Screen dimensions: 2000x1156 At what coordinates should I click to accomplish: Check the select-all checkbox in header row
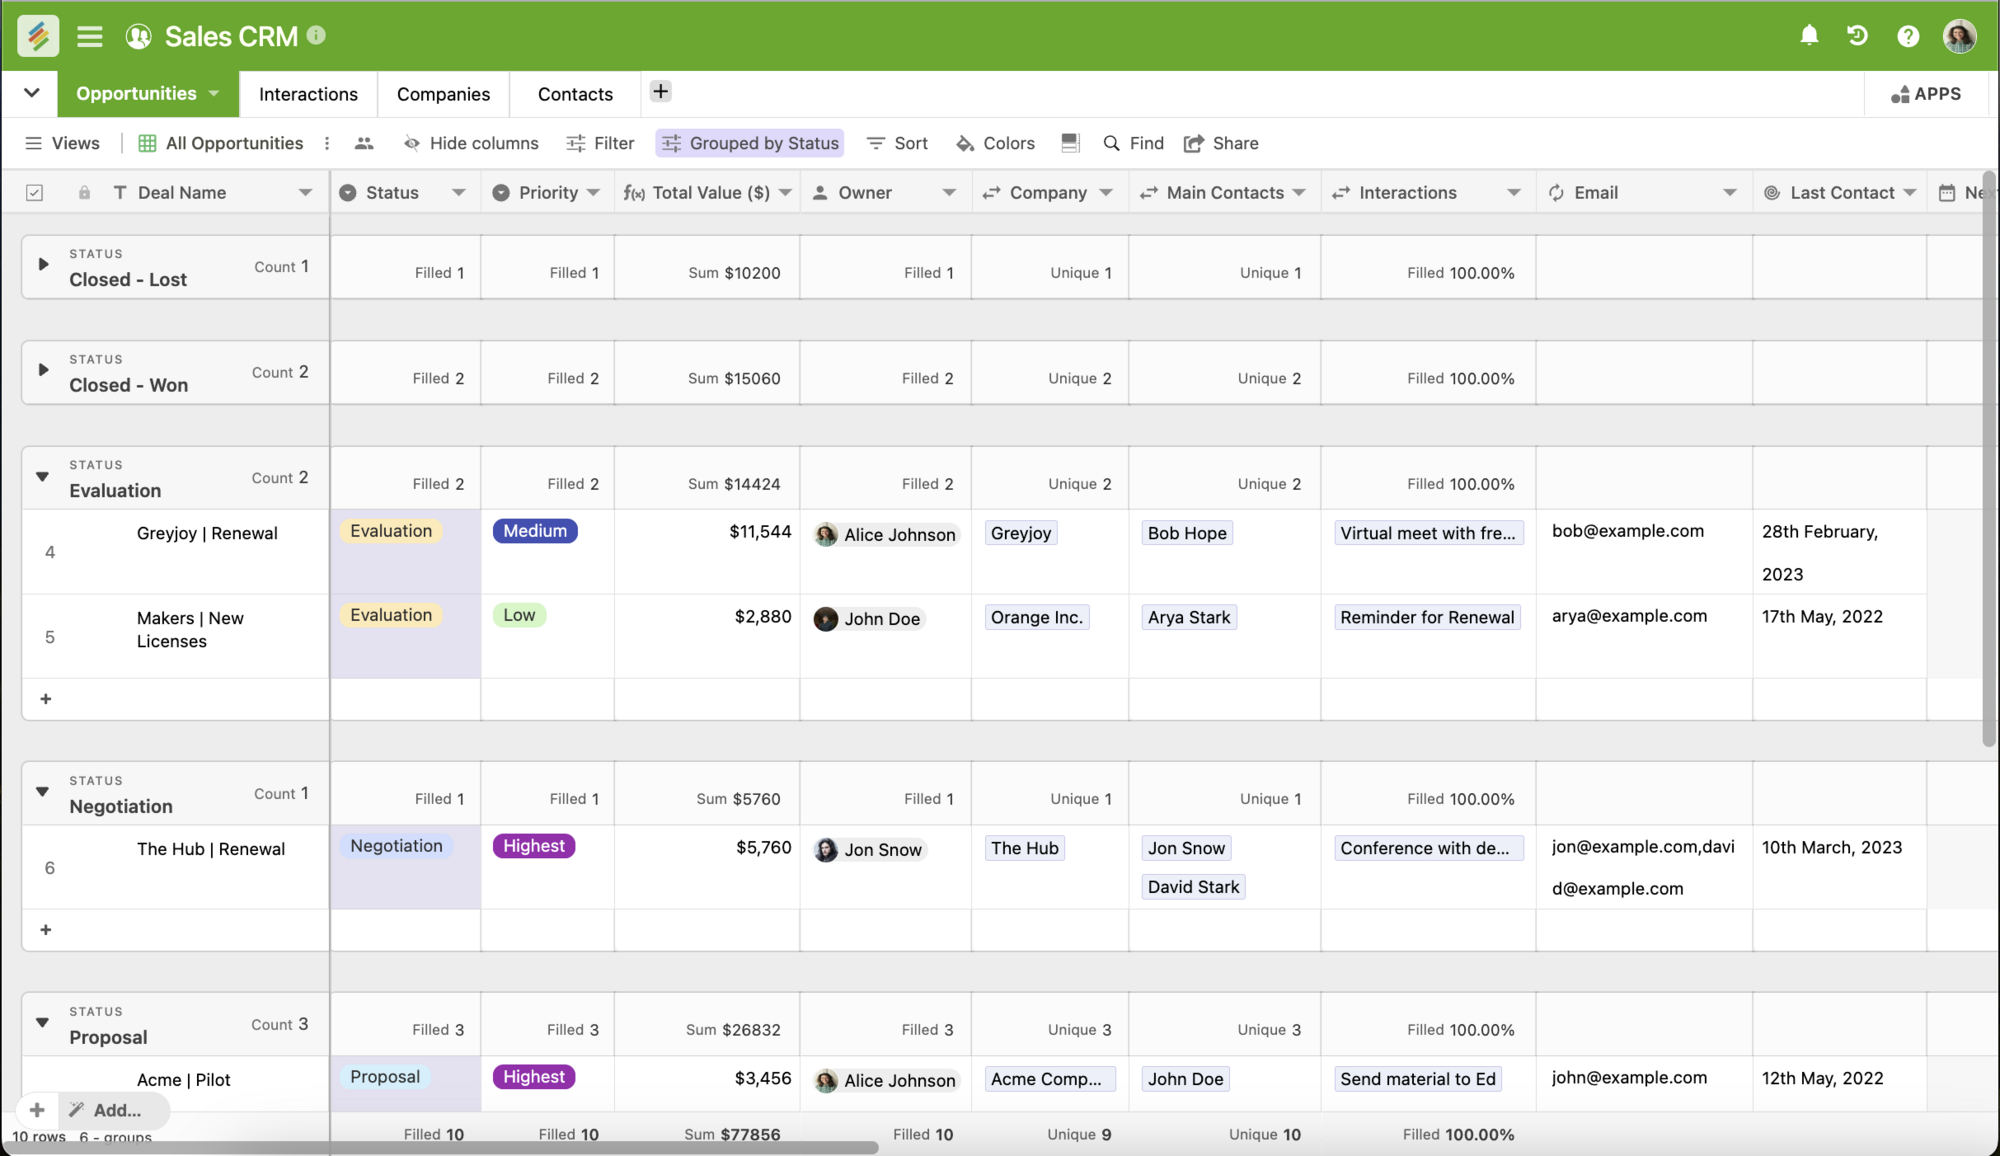pyautogui.click(x=34, y=192)
